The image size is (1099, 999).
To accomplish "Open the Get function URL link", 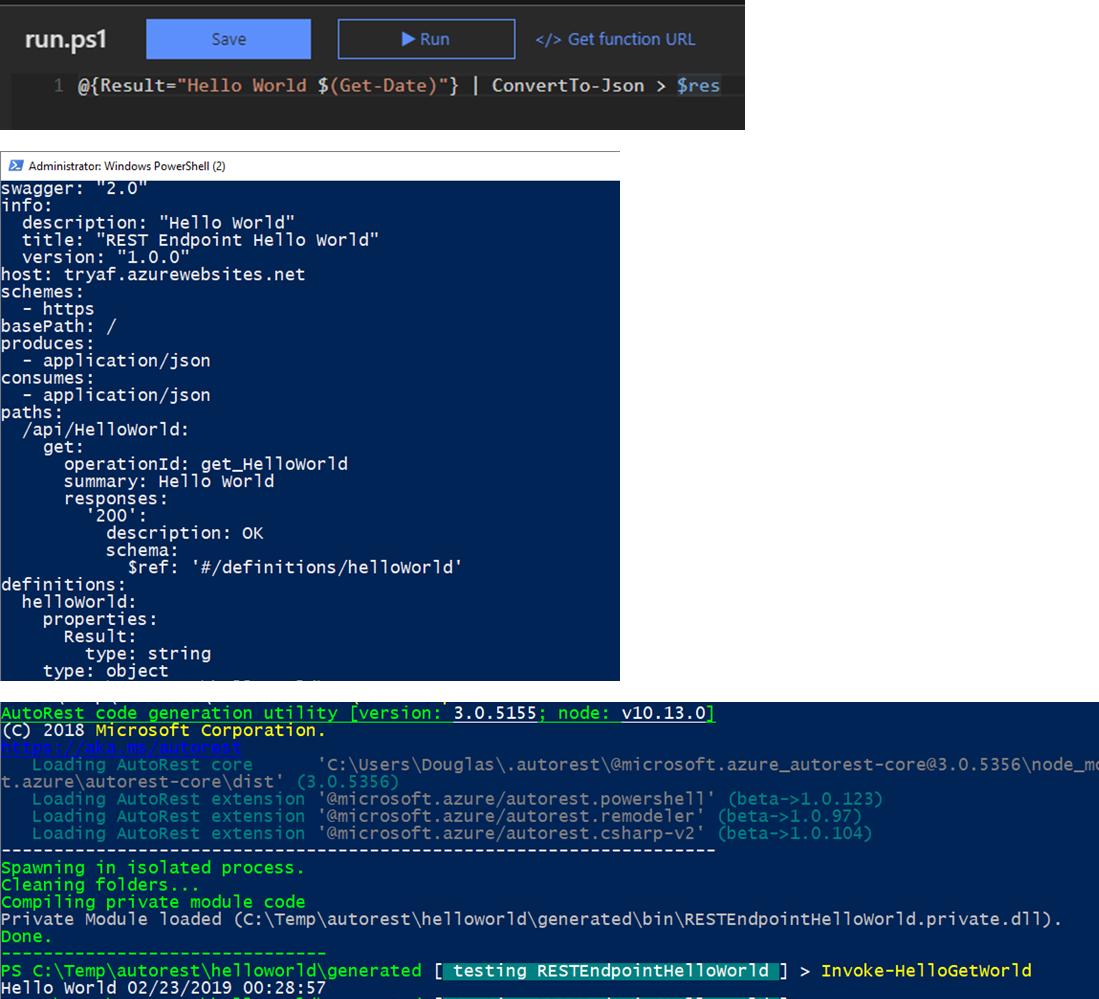I will pyautogui.click(x=615, y=39).
